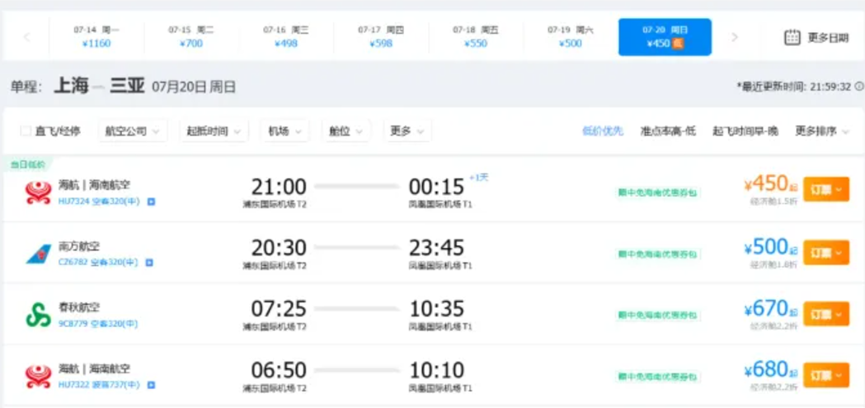
Task: Open the 起抵时间 filter dropdown
Action: (213, 131)
